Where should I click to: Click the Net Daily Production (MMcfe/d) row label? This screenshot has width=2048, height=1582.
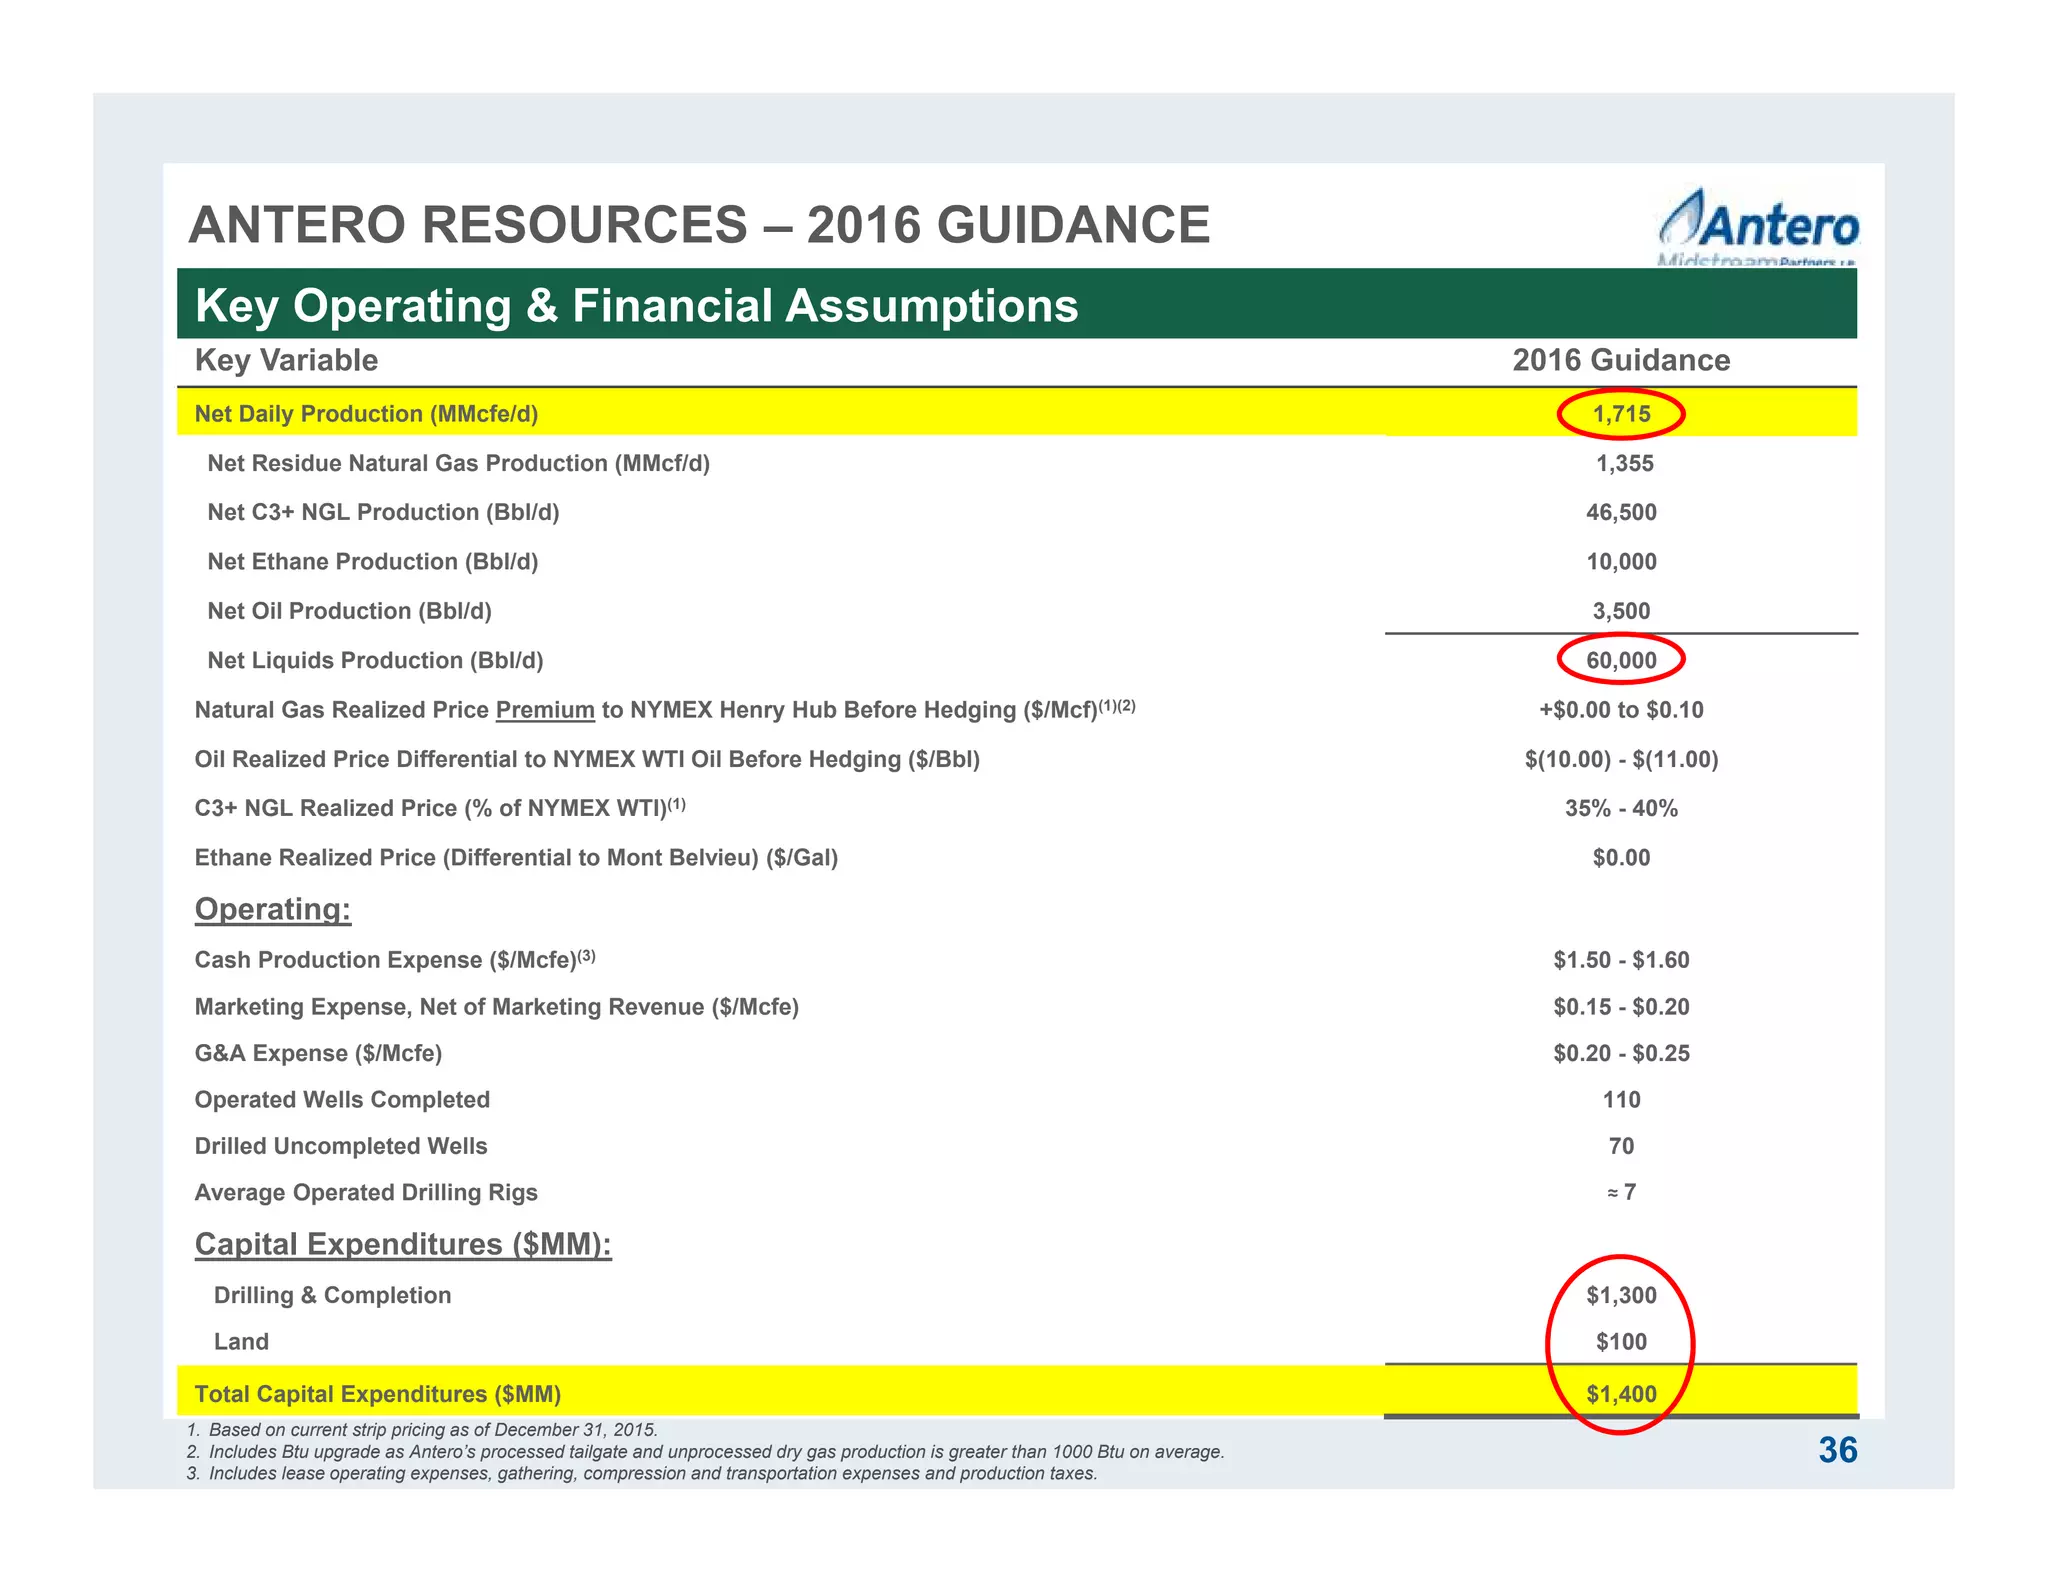tap(366, 414)
